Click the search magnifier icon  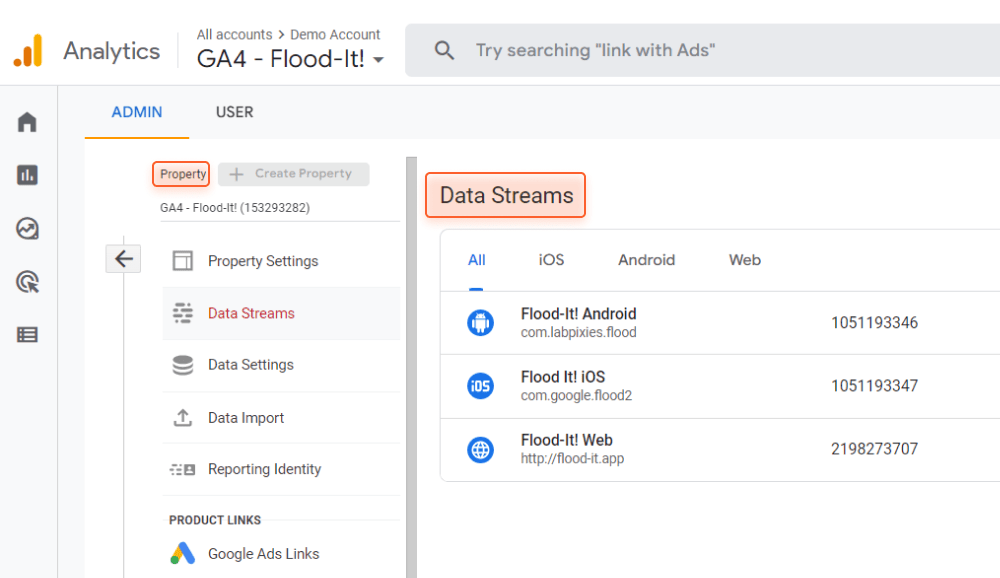(x=445, y=50)
